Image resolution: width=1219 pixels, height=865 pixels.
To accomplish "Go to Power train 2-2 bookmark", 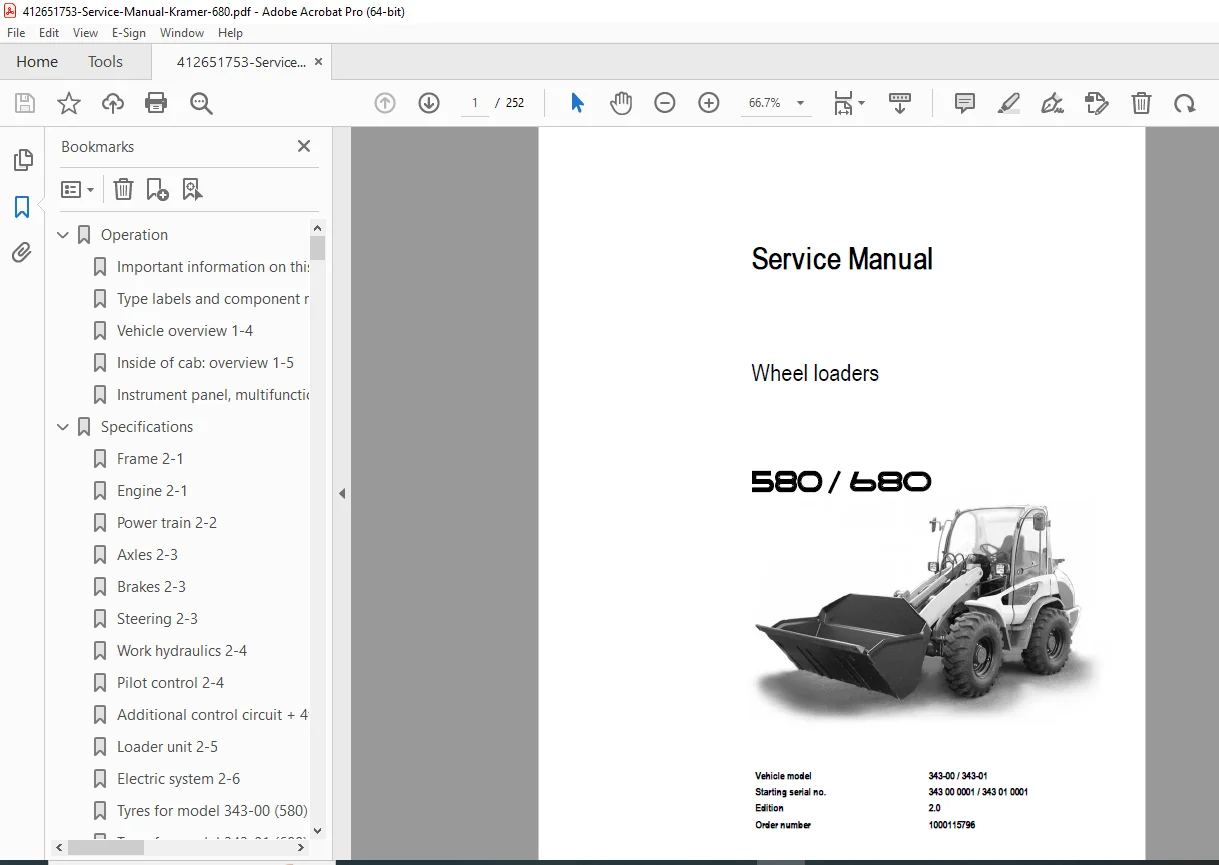I will coord(167,523).
